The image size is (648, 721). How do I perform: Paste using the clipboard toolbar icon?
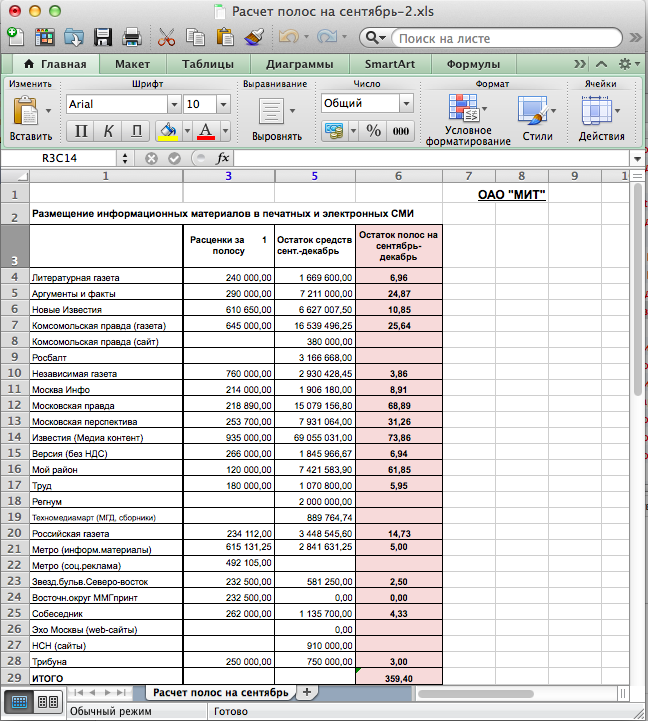point(225,37)
